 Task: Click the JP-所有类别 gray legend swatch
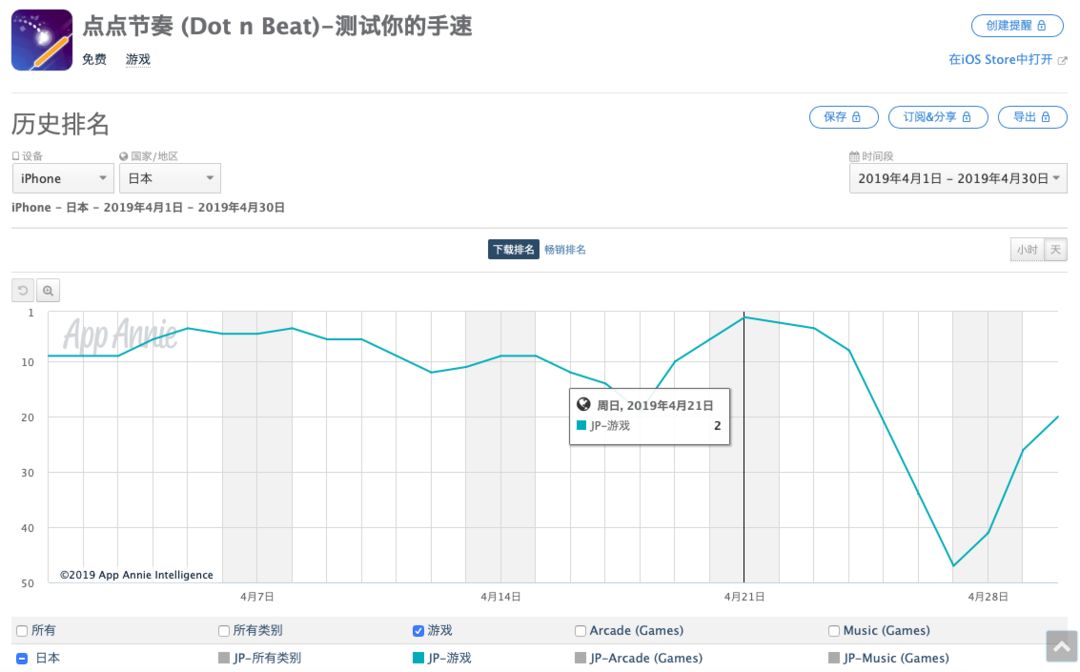point(224,658)
